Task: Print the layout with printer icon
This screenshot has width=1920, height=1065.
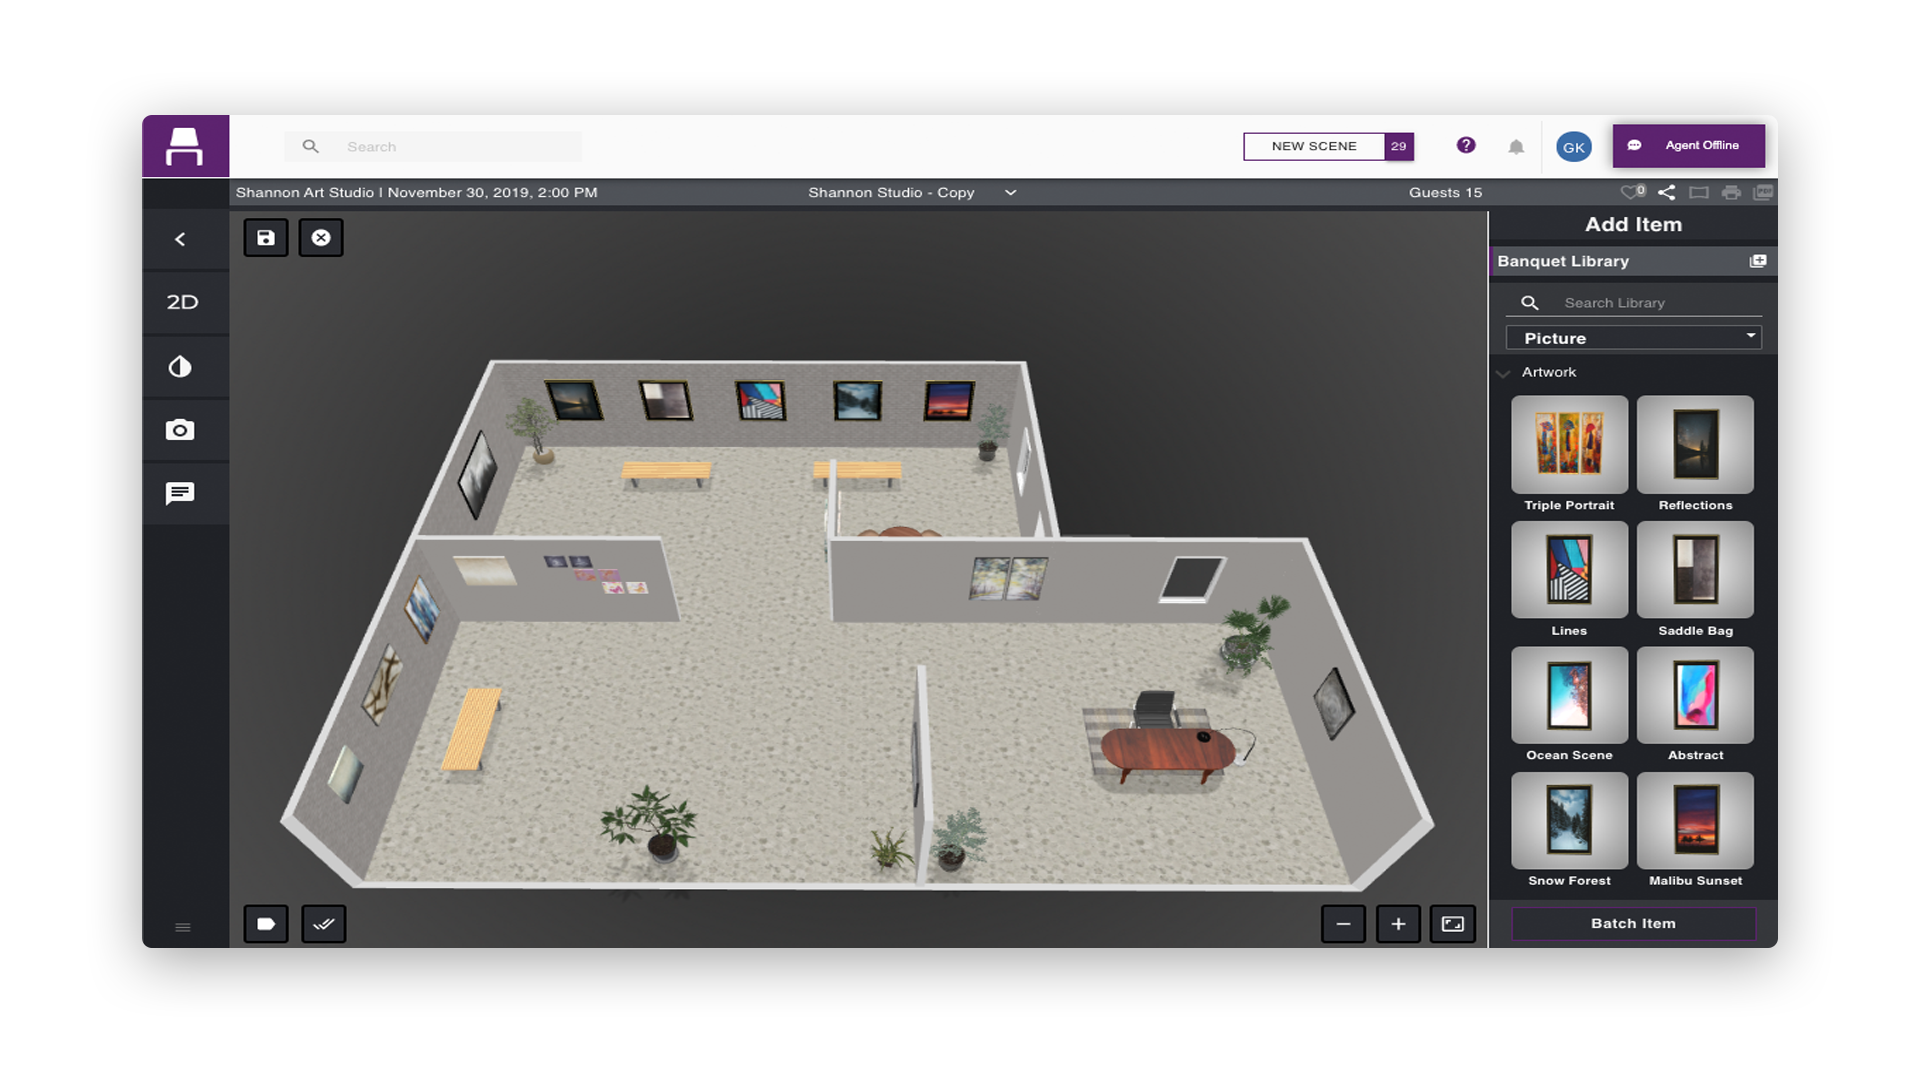Action: 1731,192
